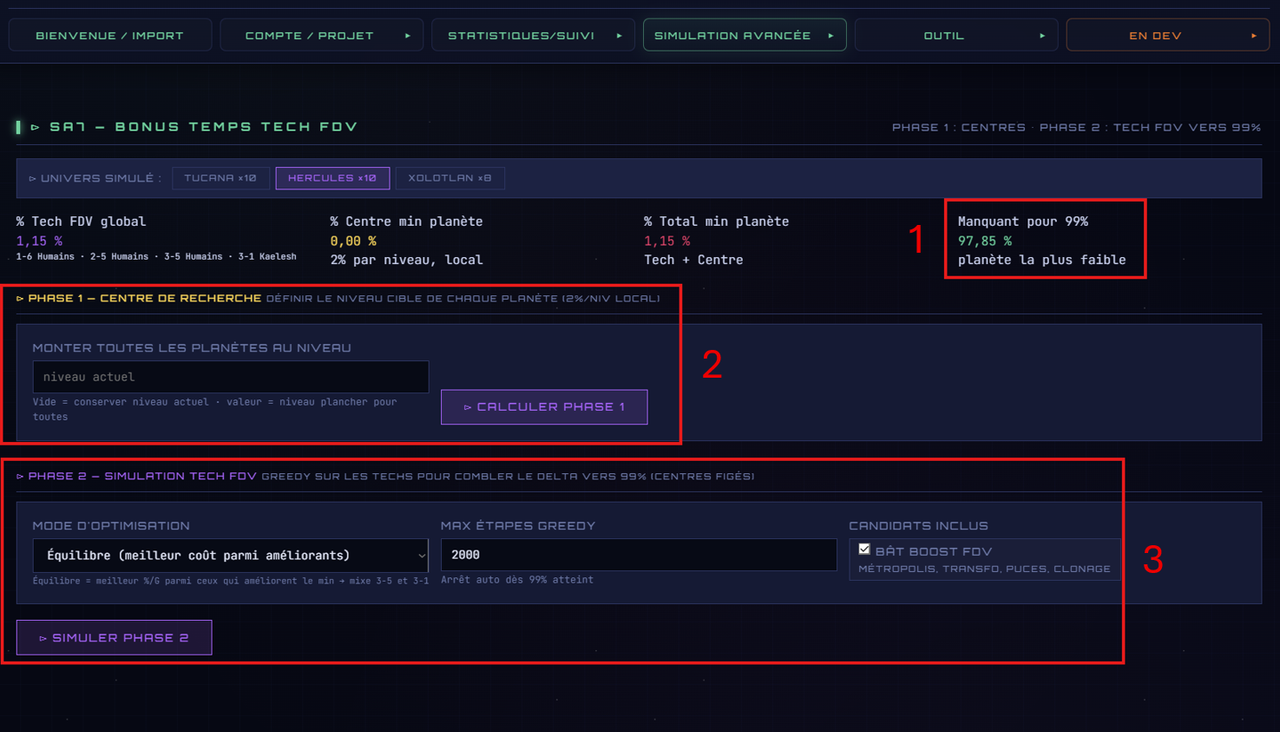Screen dimensions: 1280x732
Task: Open the Outil menu
Action: (956, 35)
